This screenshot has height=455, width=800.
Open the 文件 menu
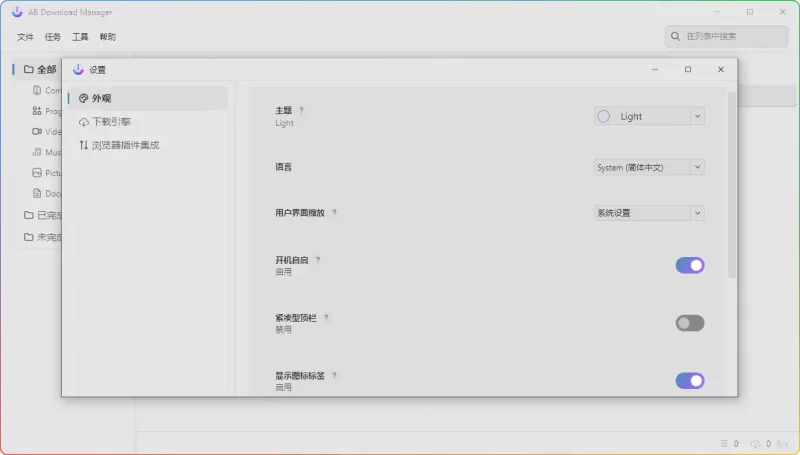click(x=25, y=37)
